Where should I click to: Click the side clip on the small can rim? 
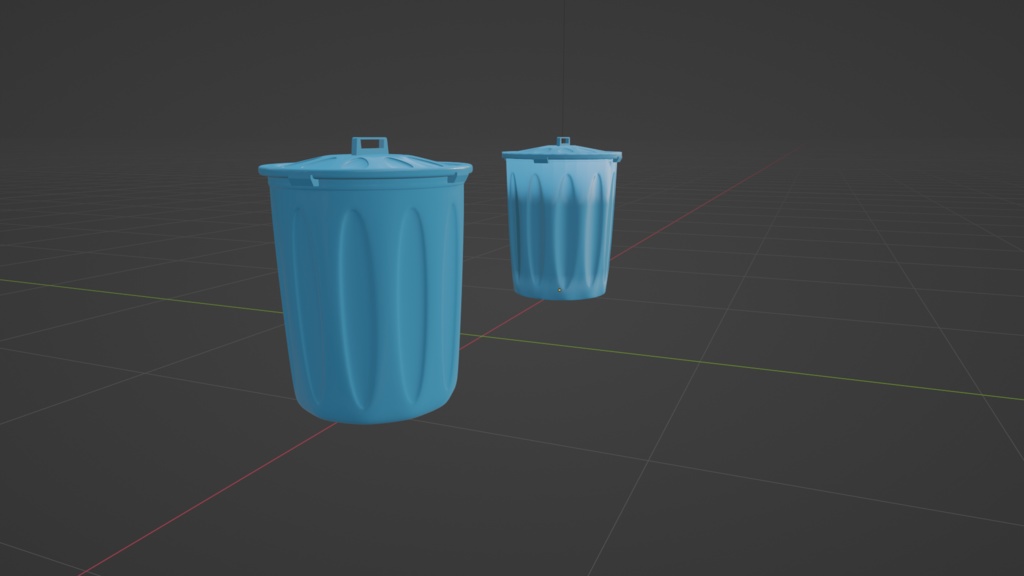539,161
